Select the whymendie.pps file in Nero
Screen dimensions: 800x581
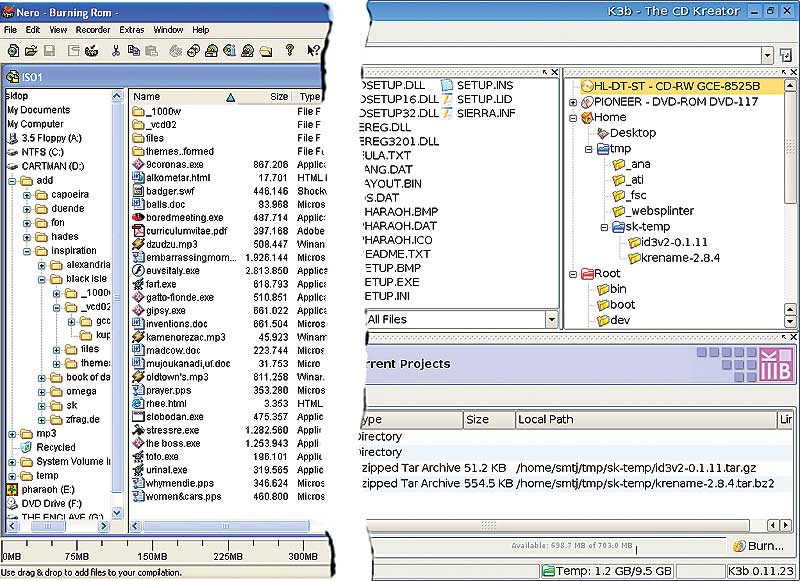click(180, 484)
